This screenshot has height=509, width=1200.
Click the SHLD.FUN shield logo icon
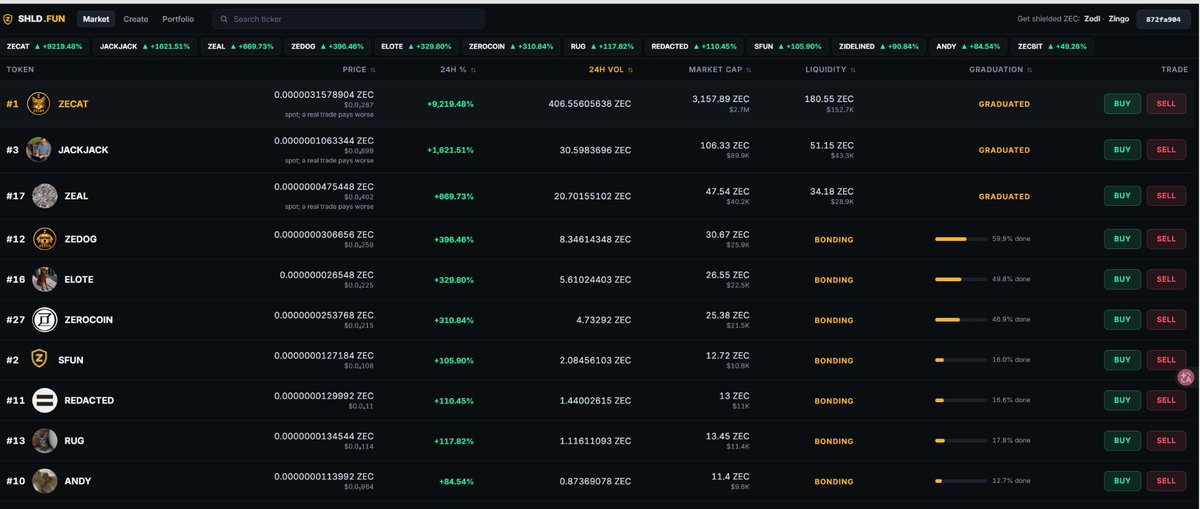(9, 19)
